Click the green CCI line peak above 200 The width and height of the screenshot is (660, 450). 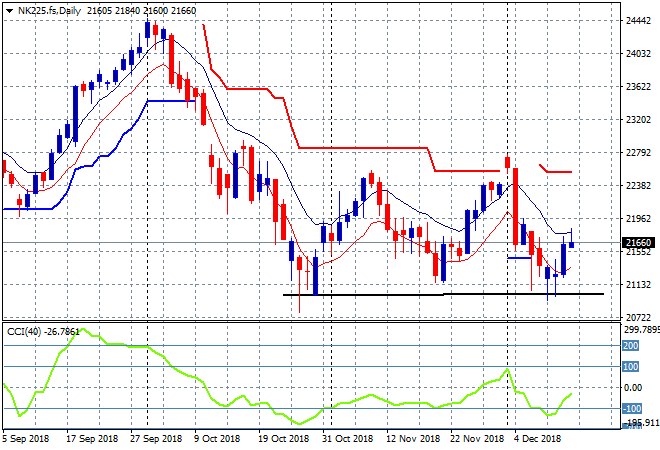[82, 330]
